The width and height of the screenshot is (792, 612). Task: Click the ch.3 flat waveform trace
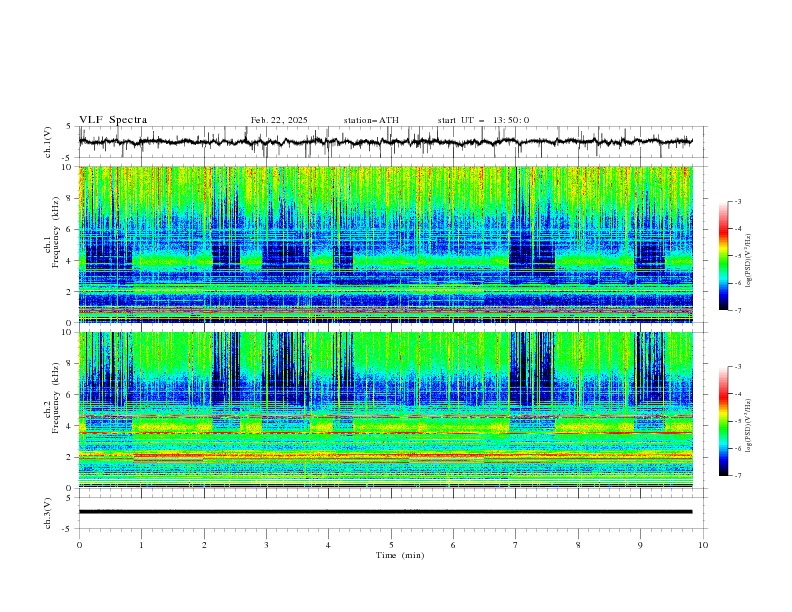tap(385, 512)
